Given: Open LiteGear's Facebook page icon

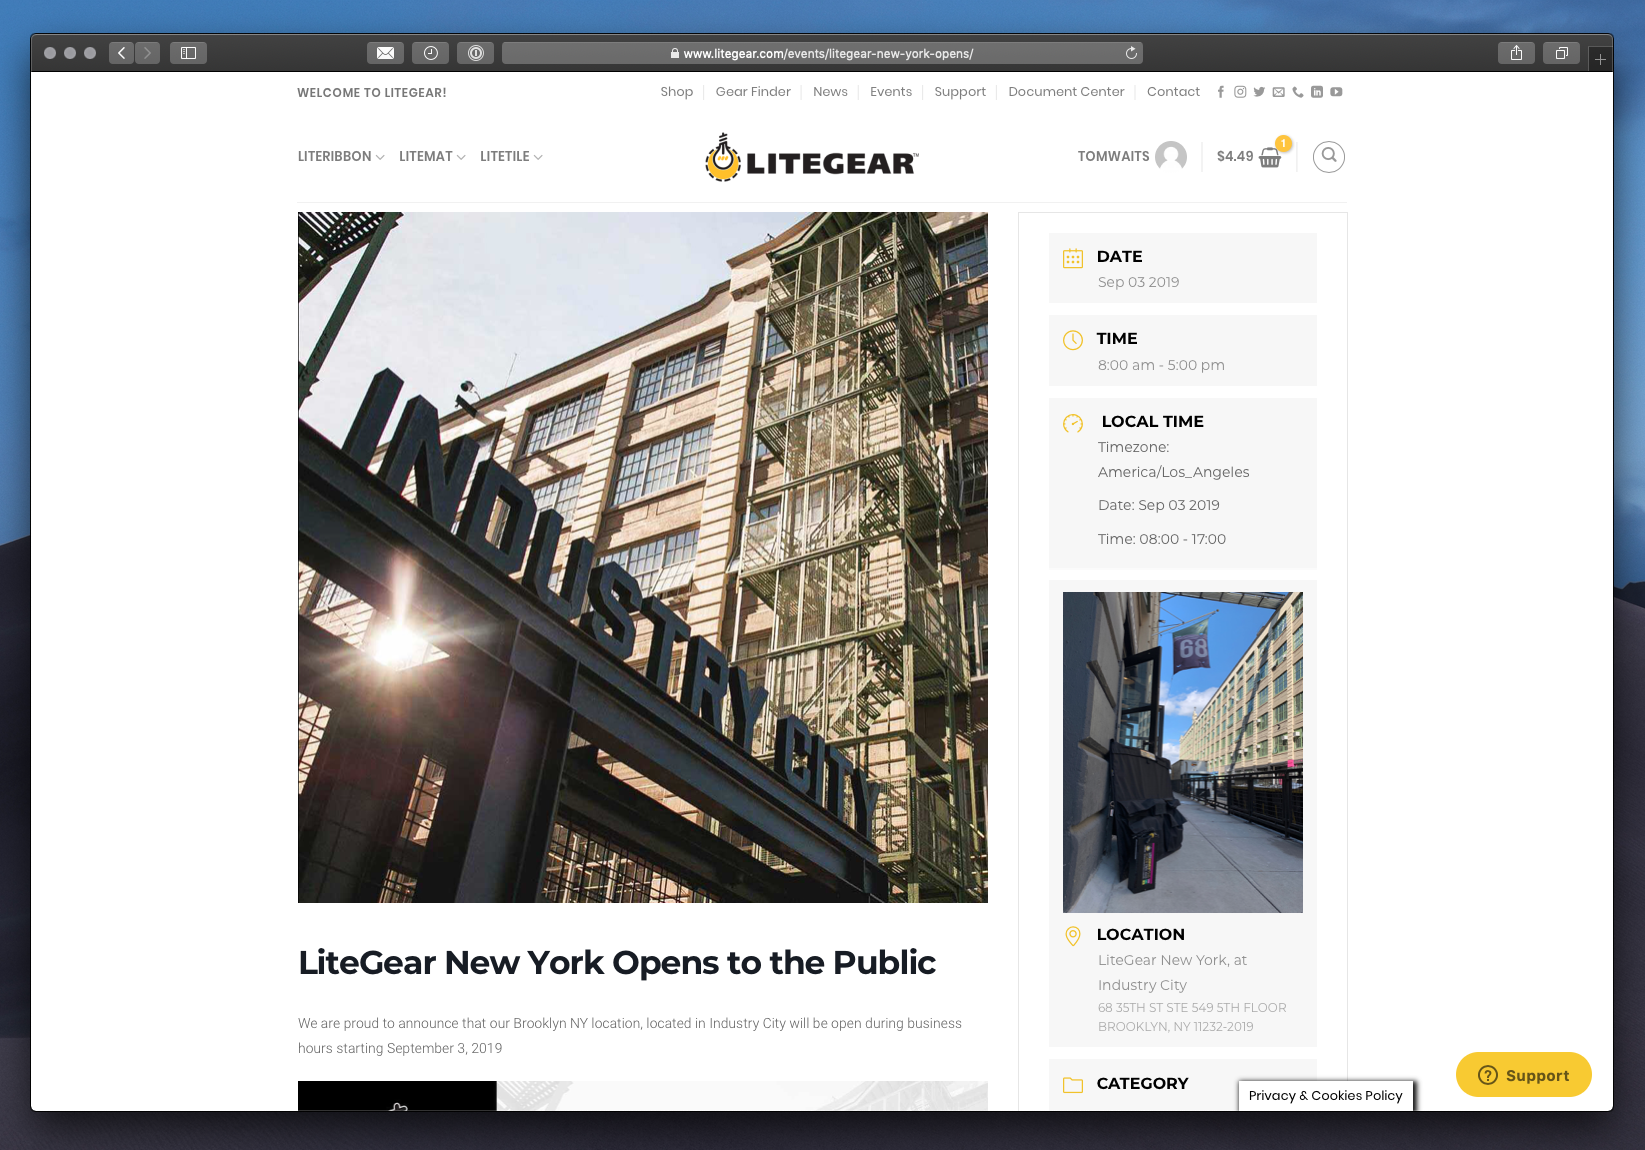Looking at the screenshot, I should [x=1220, y=92].
